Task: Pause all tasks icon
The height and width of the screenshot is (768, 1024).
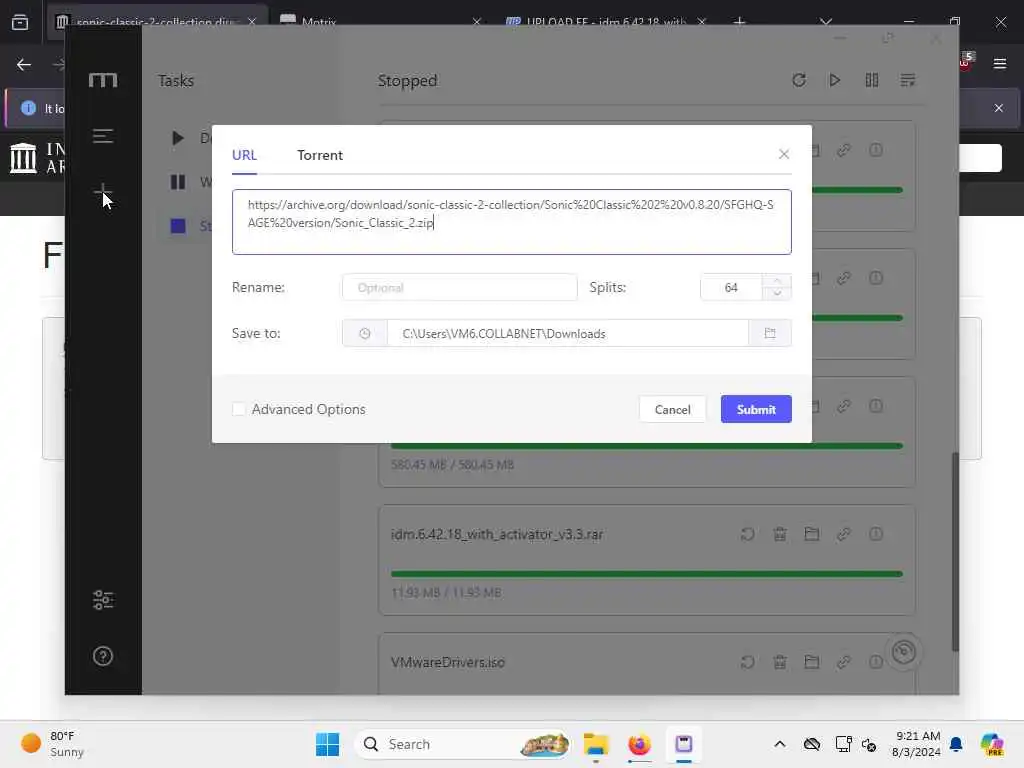Action: click(871, 80)
